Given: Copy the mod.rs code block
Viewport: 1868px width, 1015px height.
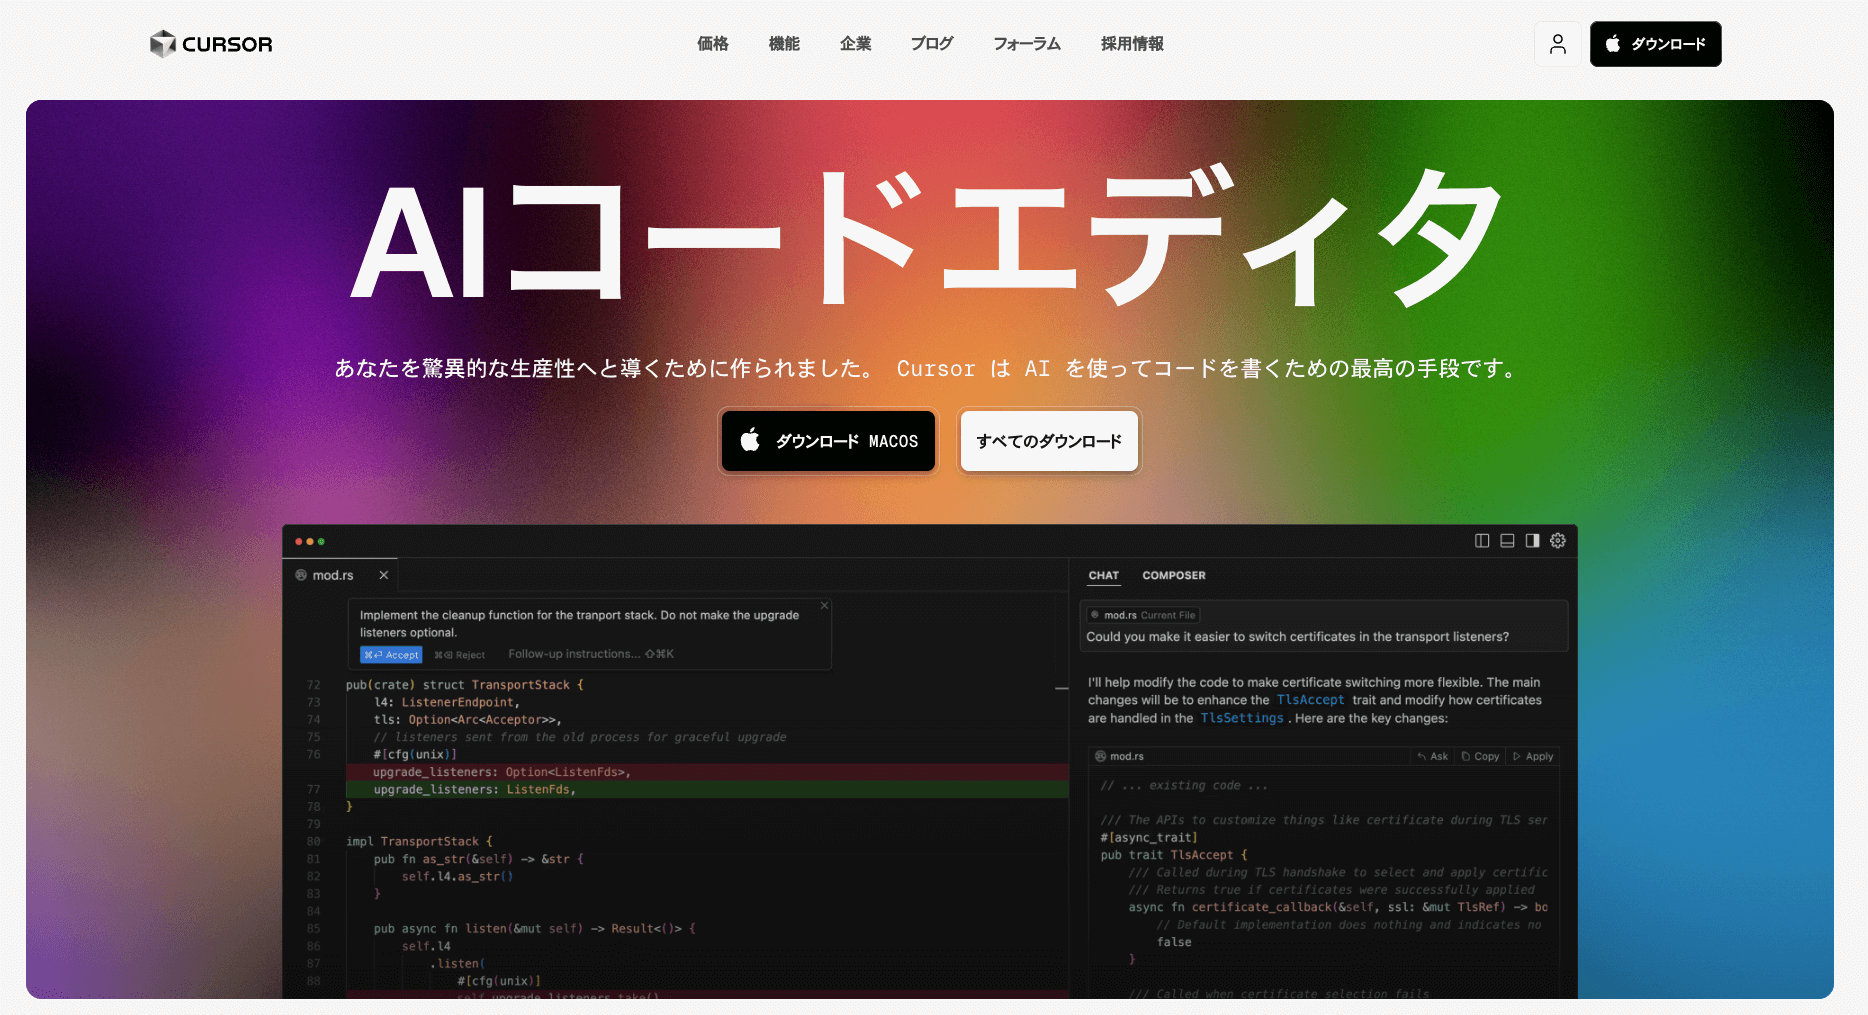Looking at the screenshot, I should pyautogui.click(x=1480, y=757).
